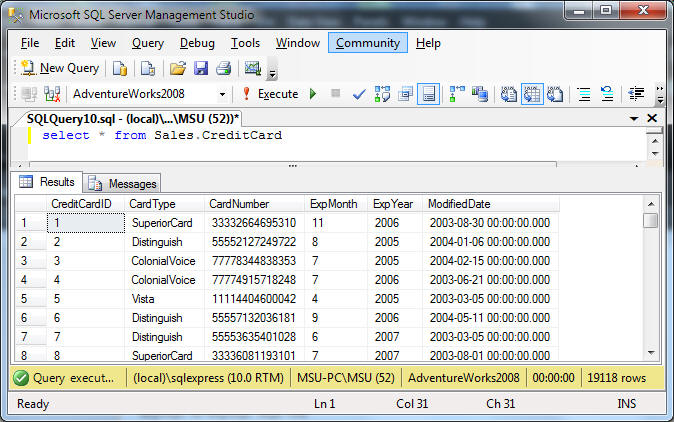Screen dimensions: 674x422
Task: Save the query with the floppy icon
Action: click(x=201, y=68)
